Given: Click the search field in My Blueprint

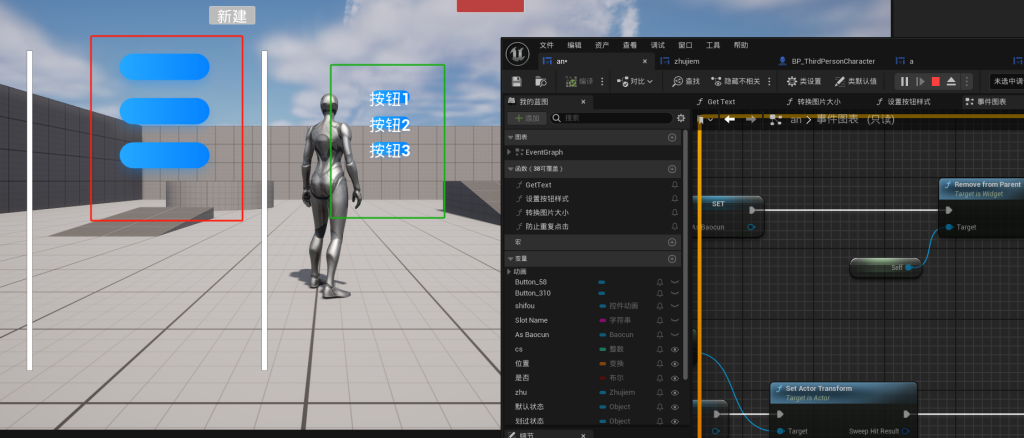Looking at the screenshot, I should 610,118.
